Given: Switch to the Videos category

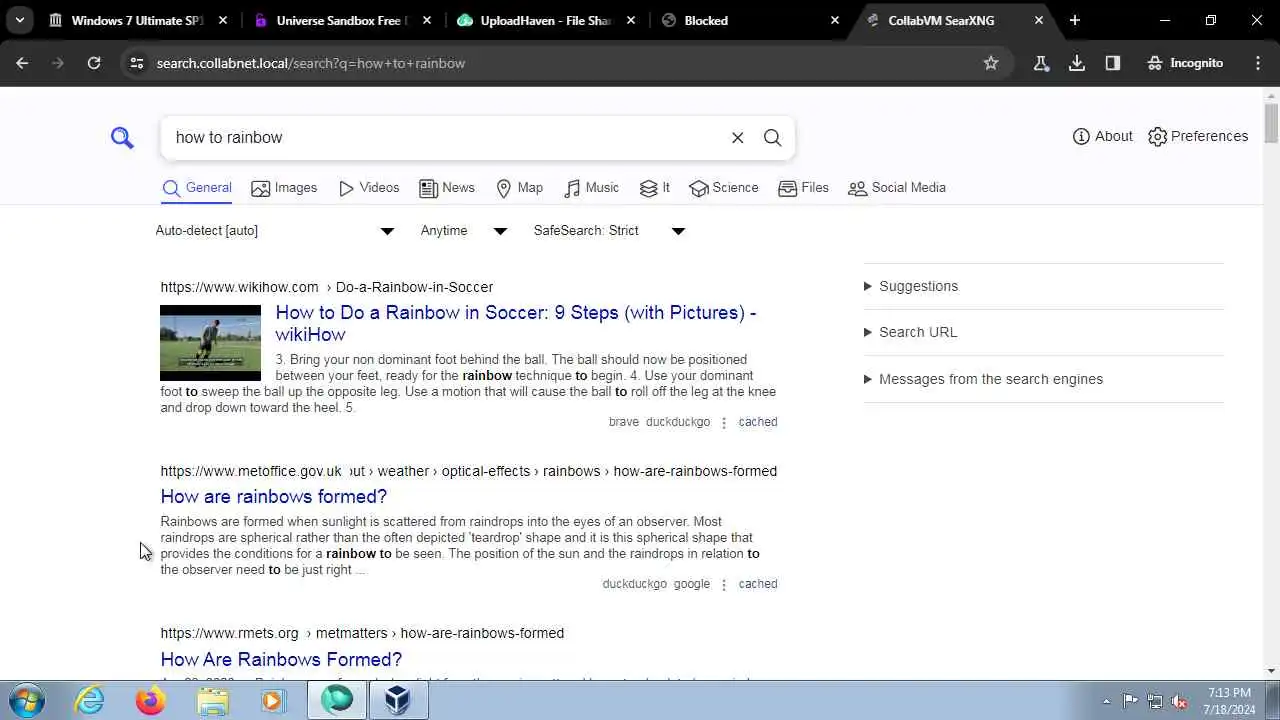Looking at the screenshot, I should (369, 188).
